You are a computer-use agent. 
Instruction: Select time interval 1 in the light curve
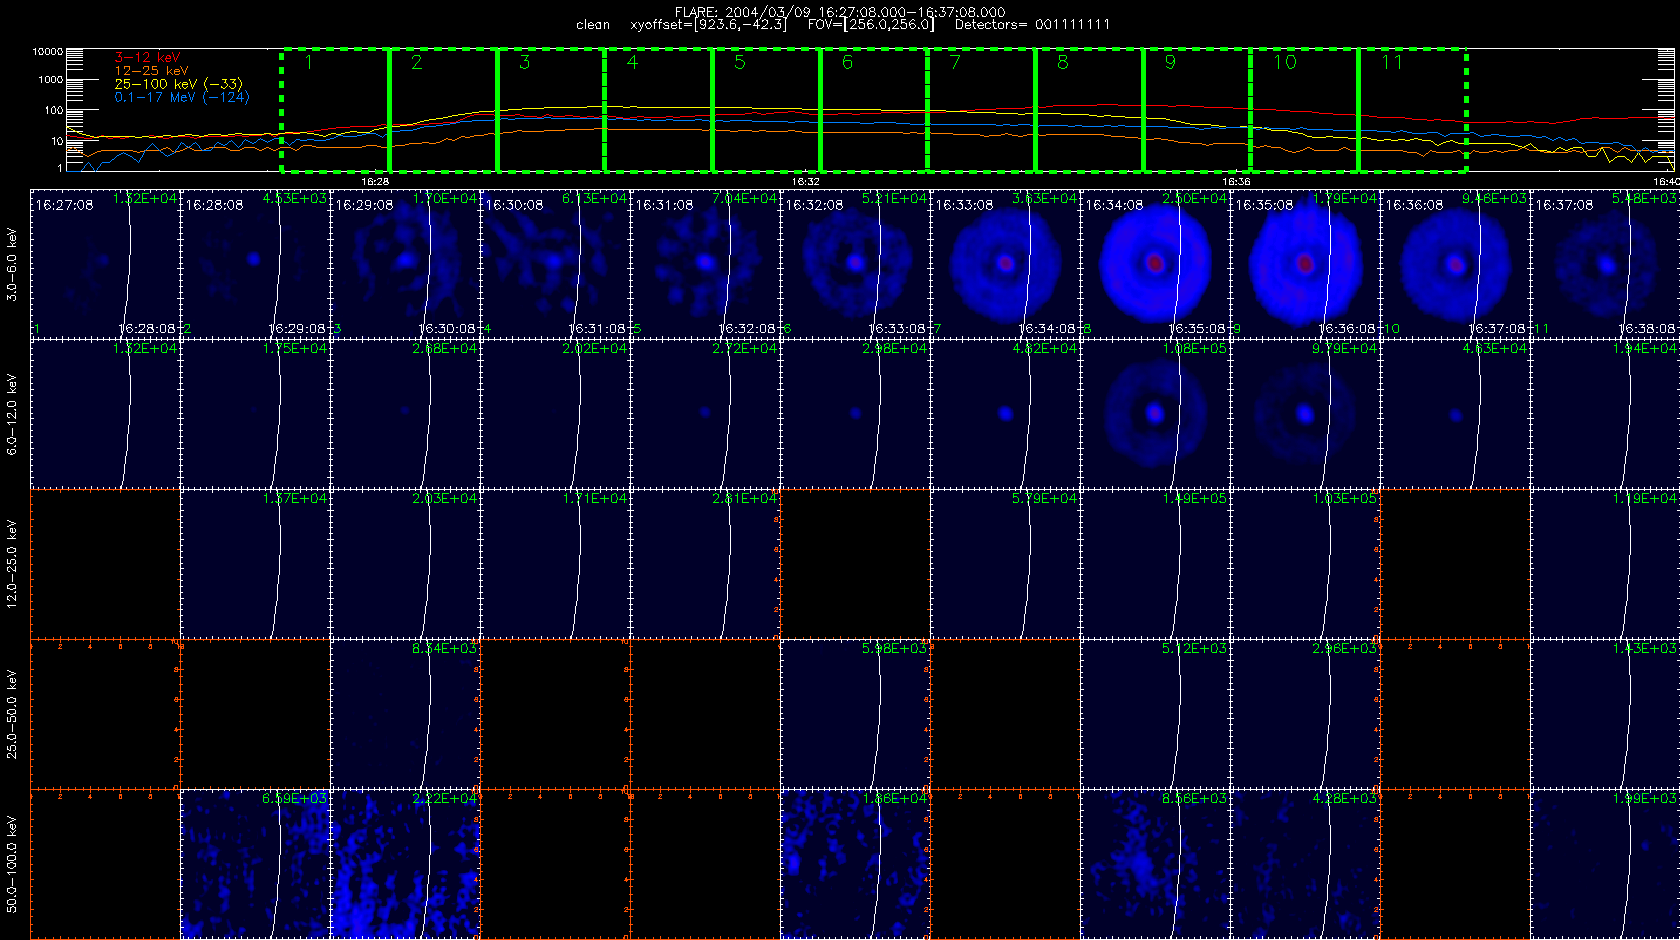point(335,110)
